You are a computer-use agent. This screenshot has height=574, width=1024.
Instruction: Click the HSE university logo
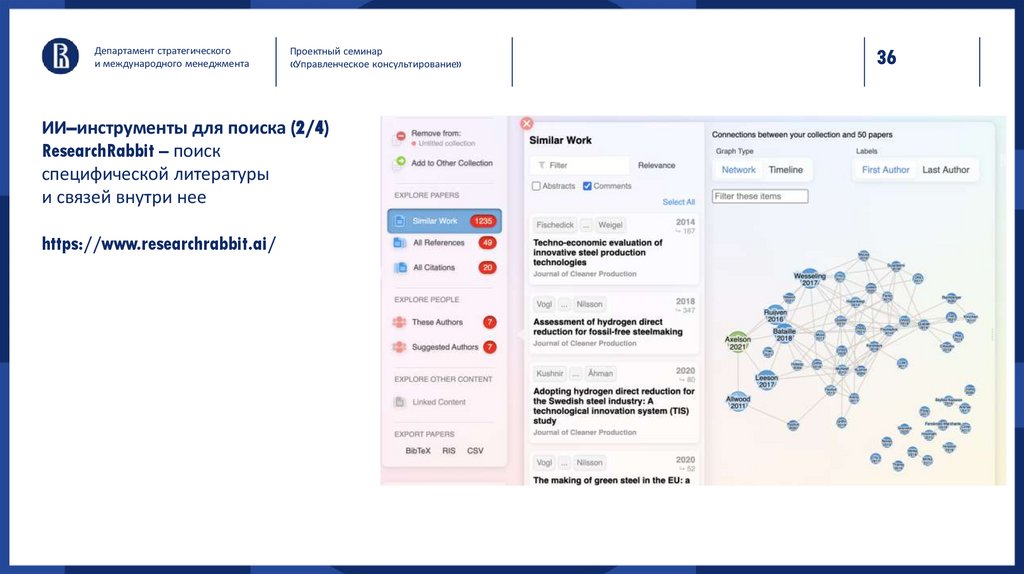[x=60, y=56]
